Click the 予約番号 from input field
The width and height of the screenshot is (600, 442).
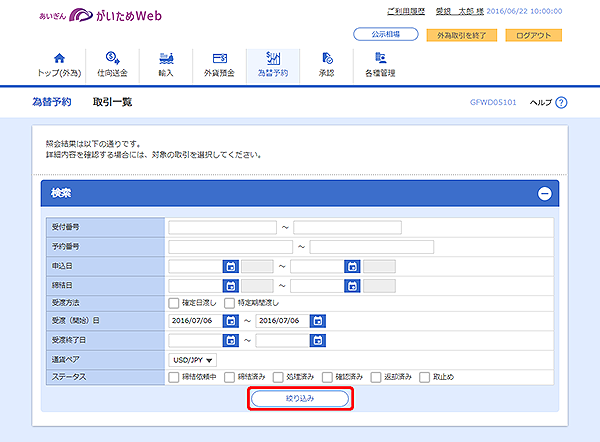point(230,247)
